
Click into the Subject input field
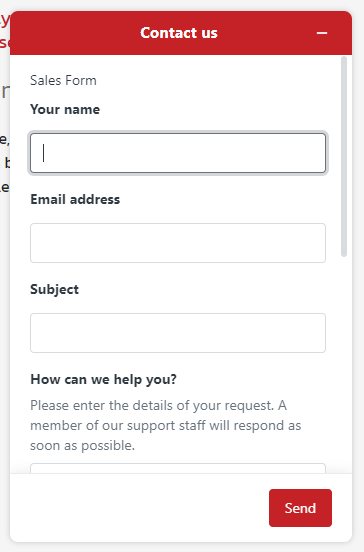pos(178,333)
